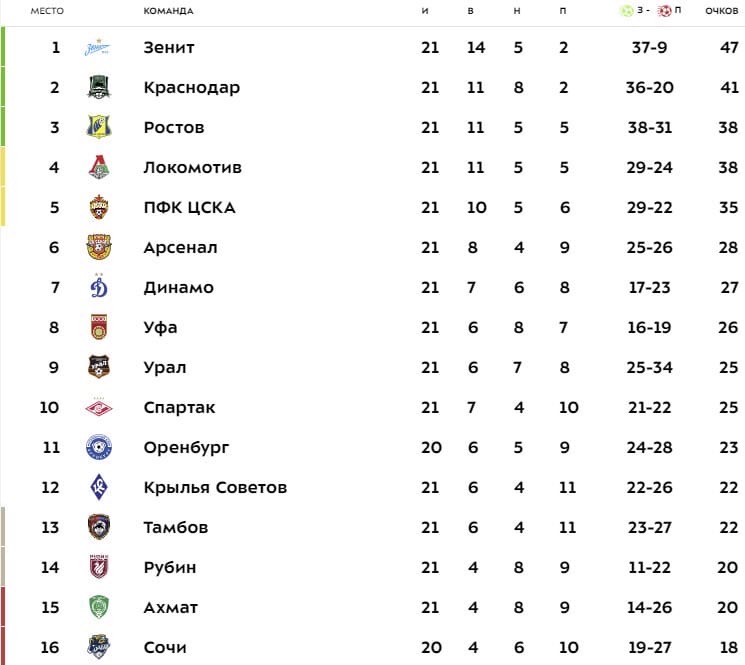Click the Ахмат club green crest
The width and height of the screenshot is (745, 665).
(99, 607)
